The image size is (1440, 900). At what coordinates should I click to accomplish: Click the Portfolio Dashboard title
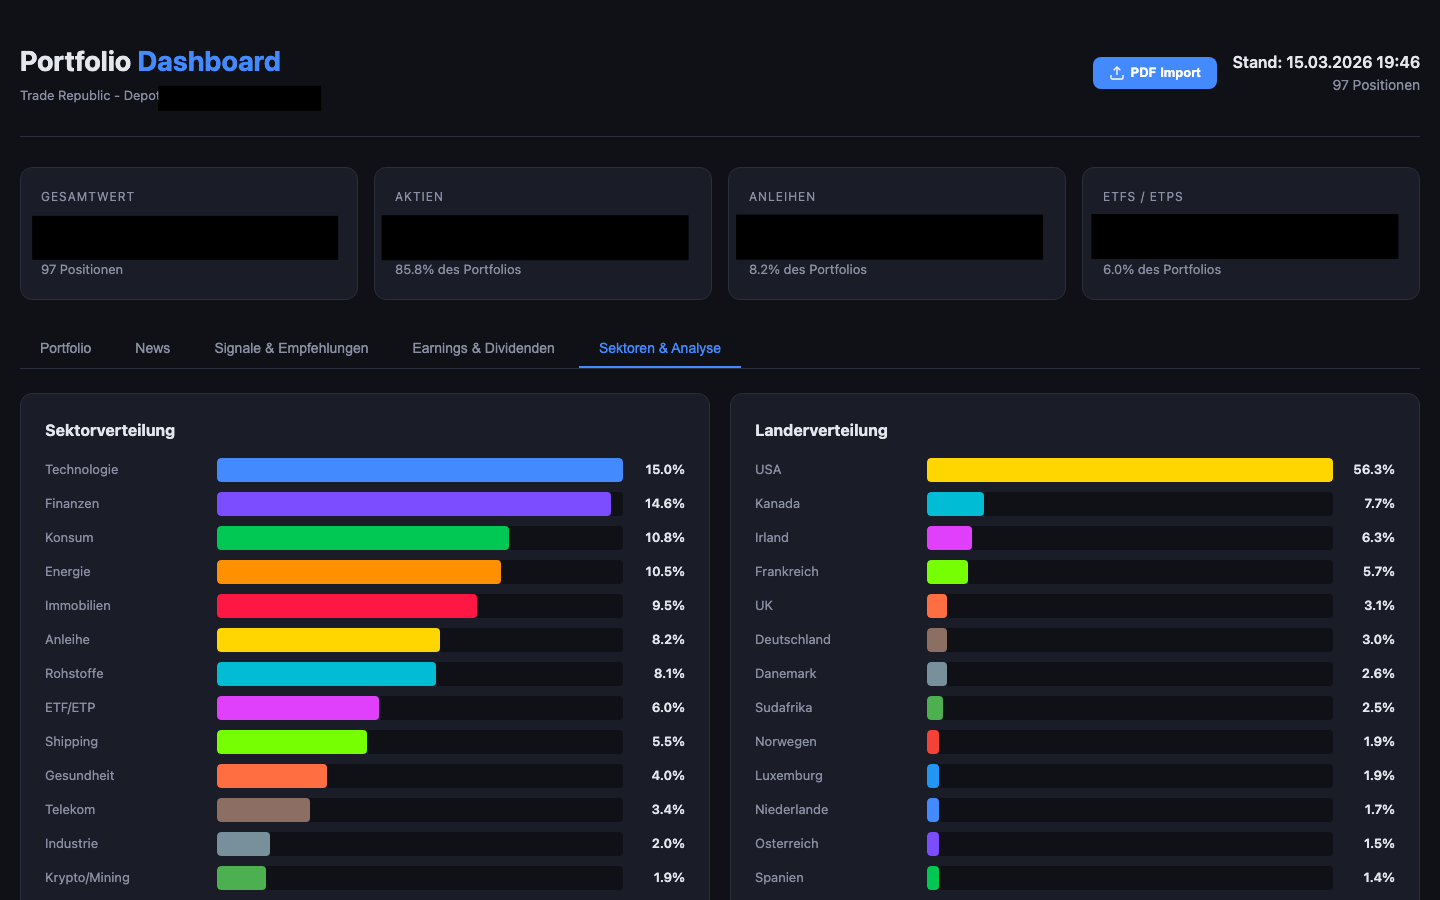150,61
